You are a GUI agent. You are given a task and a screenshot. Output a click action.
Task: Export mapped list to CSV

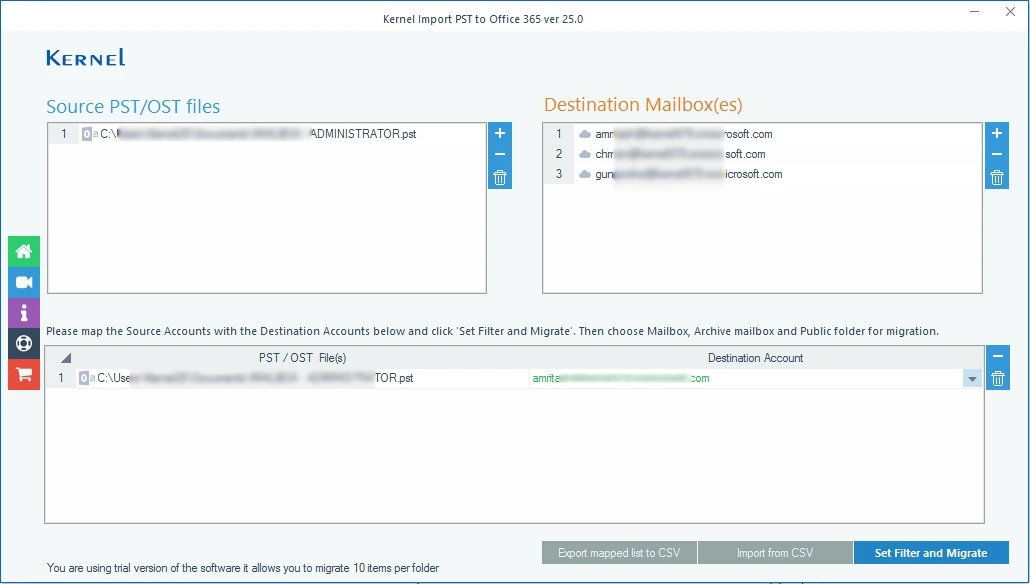point(618,552)
